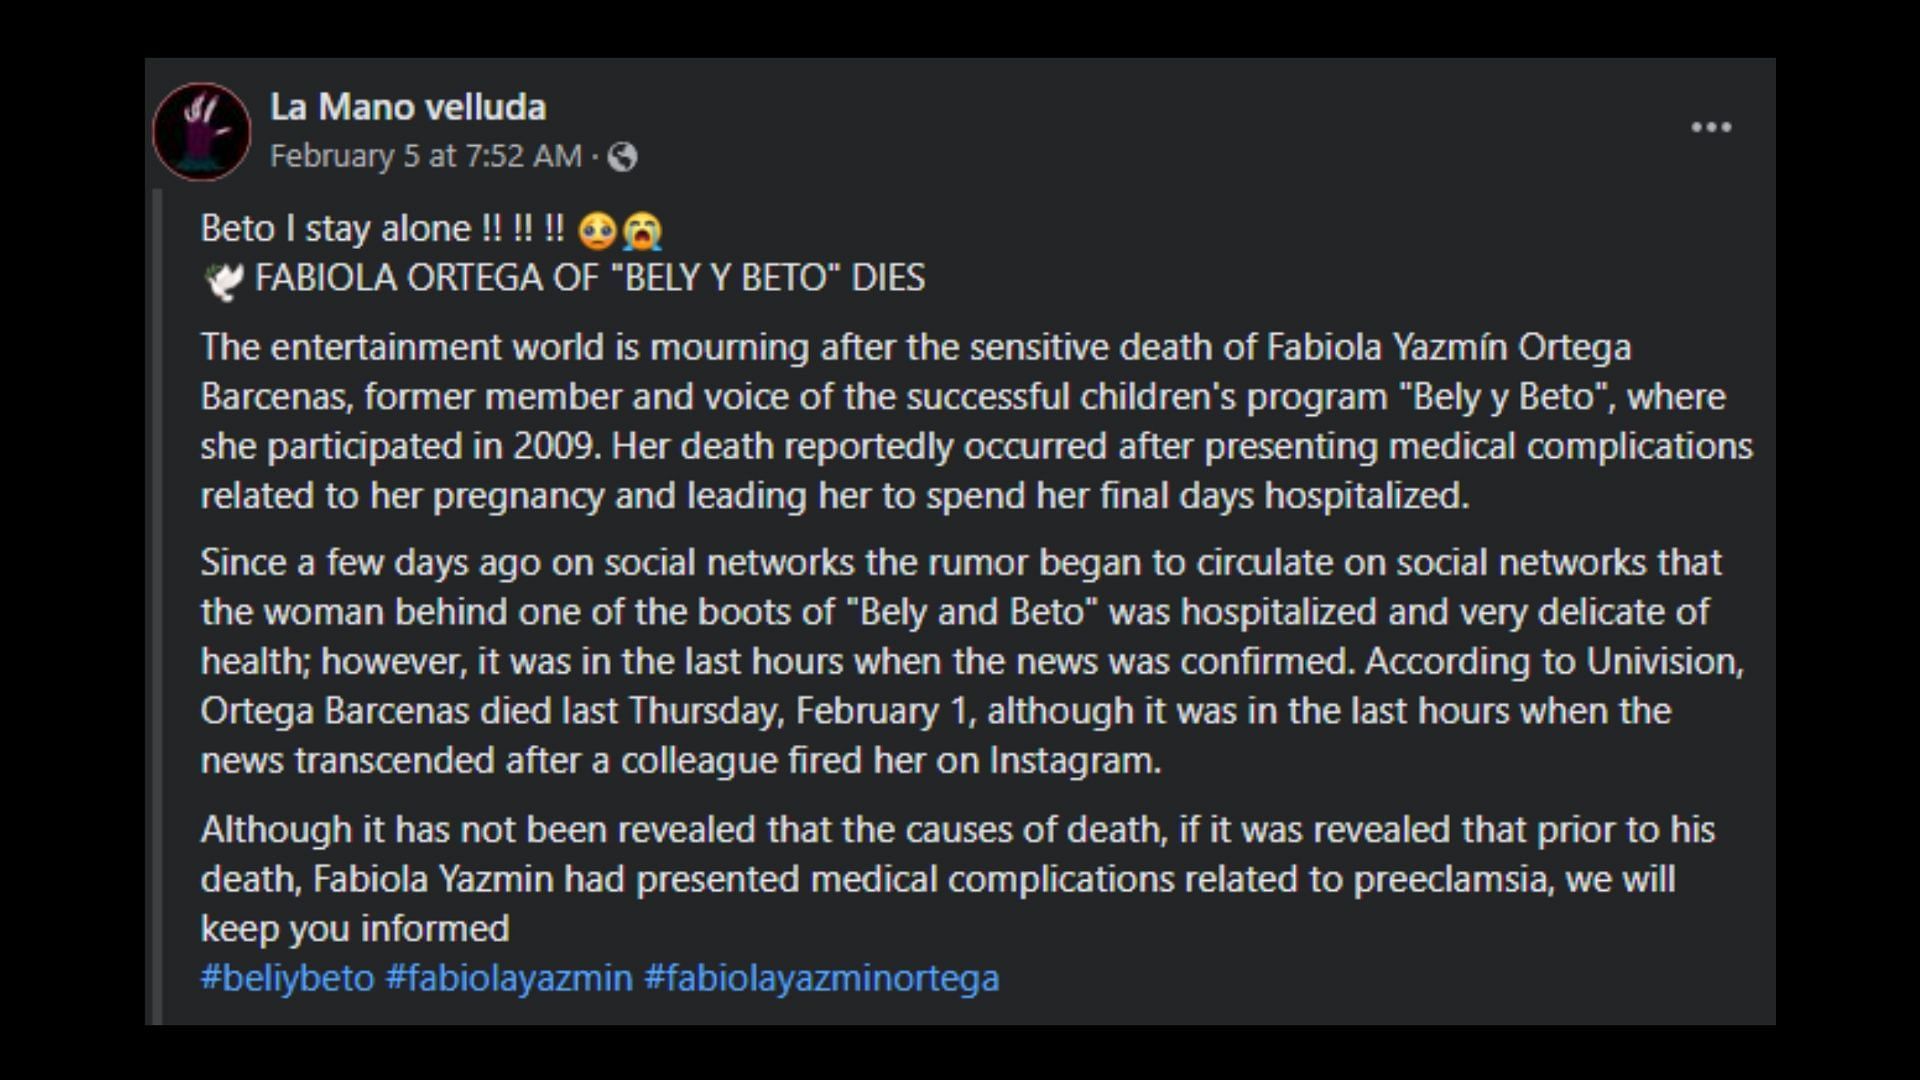Click the globe public audience icon
Screen dimensions: 1920x1080
[622, 157]
